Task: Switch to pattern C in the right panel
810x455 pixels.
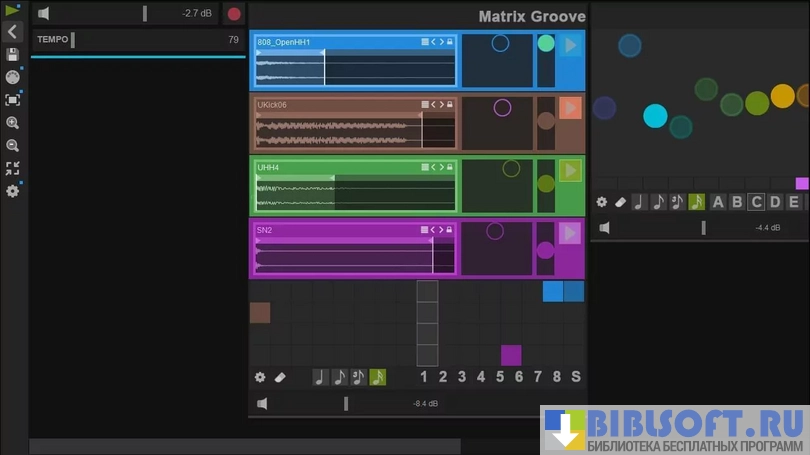Action: pyautogui.click(x=756, y=202)
